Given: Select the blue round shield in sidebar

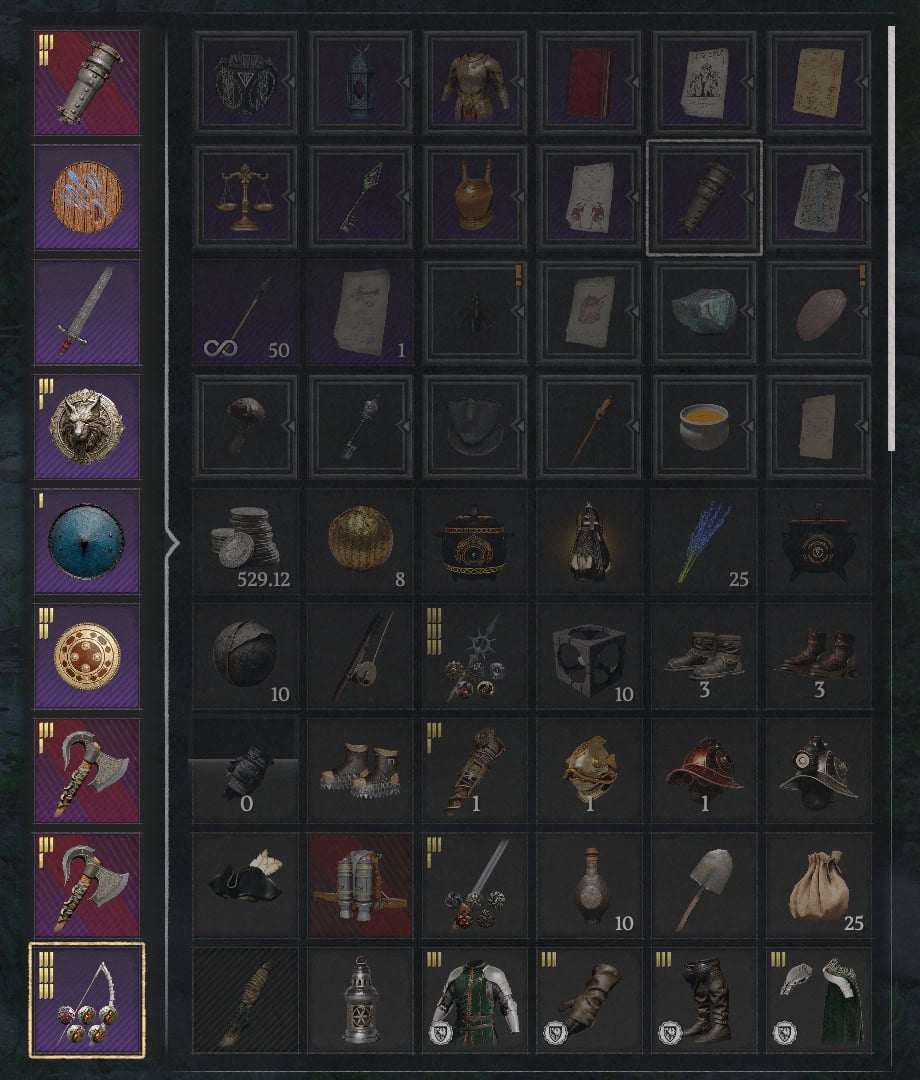Looking at the screenshot, I should coord(87,541).
